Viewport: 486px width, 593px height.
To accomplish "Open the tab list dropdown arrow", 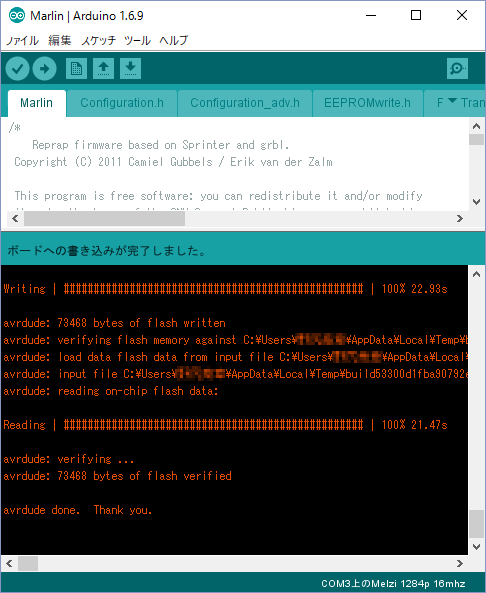I will pos(452,101).
